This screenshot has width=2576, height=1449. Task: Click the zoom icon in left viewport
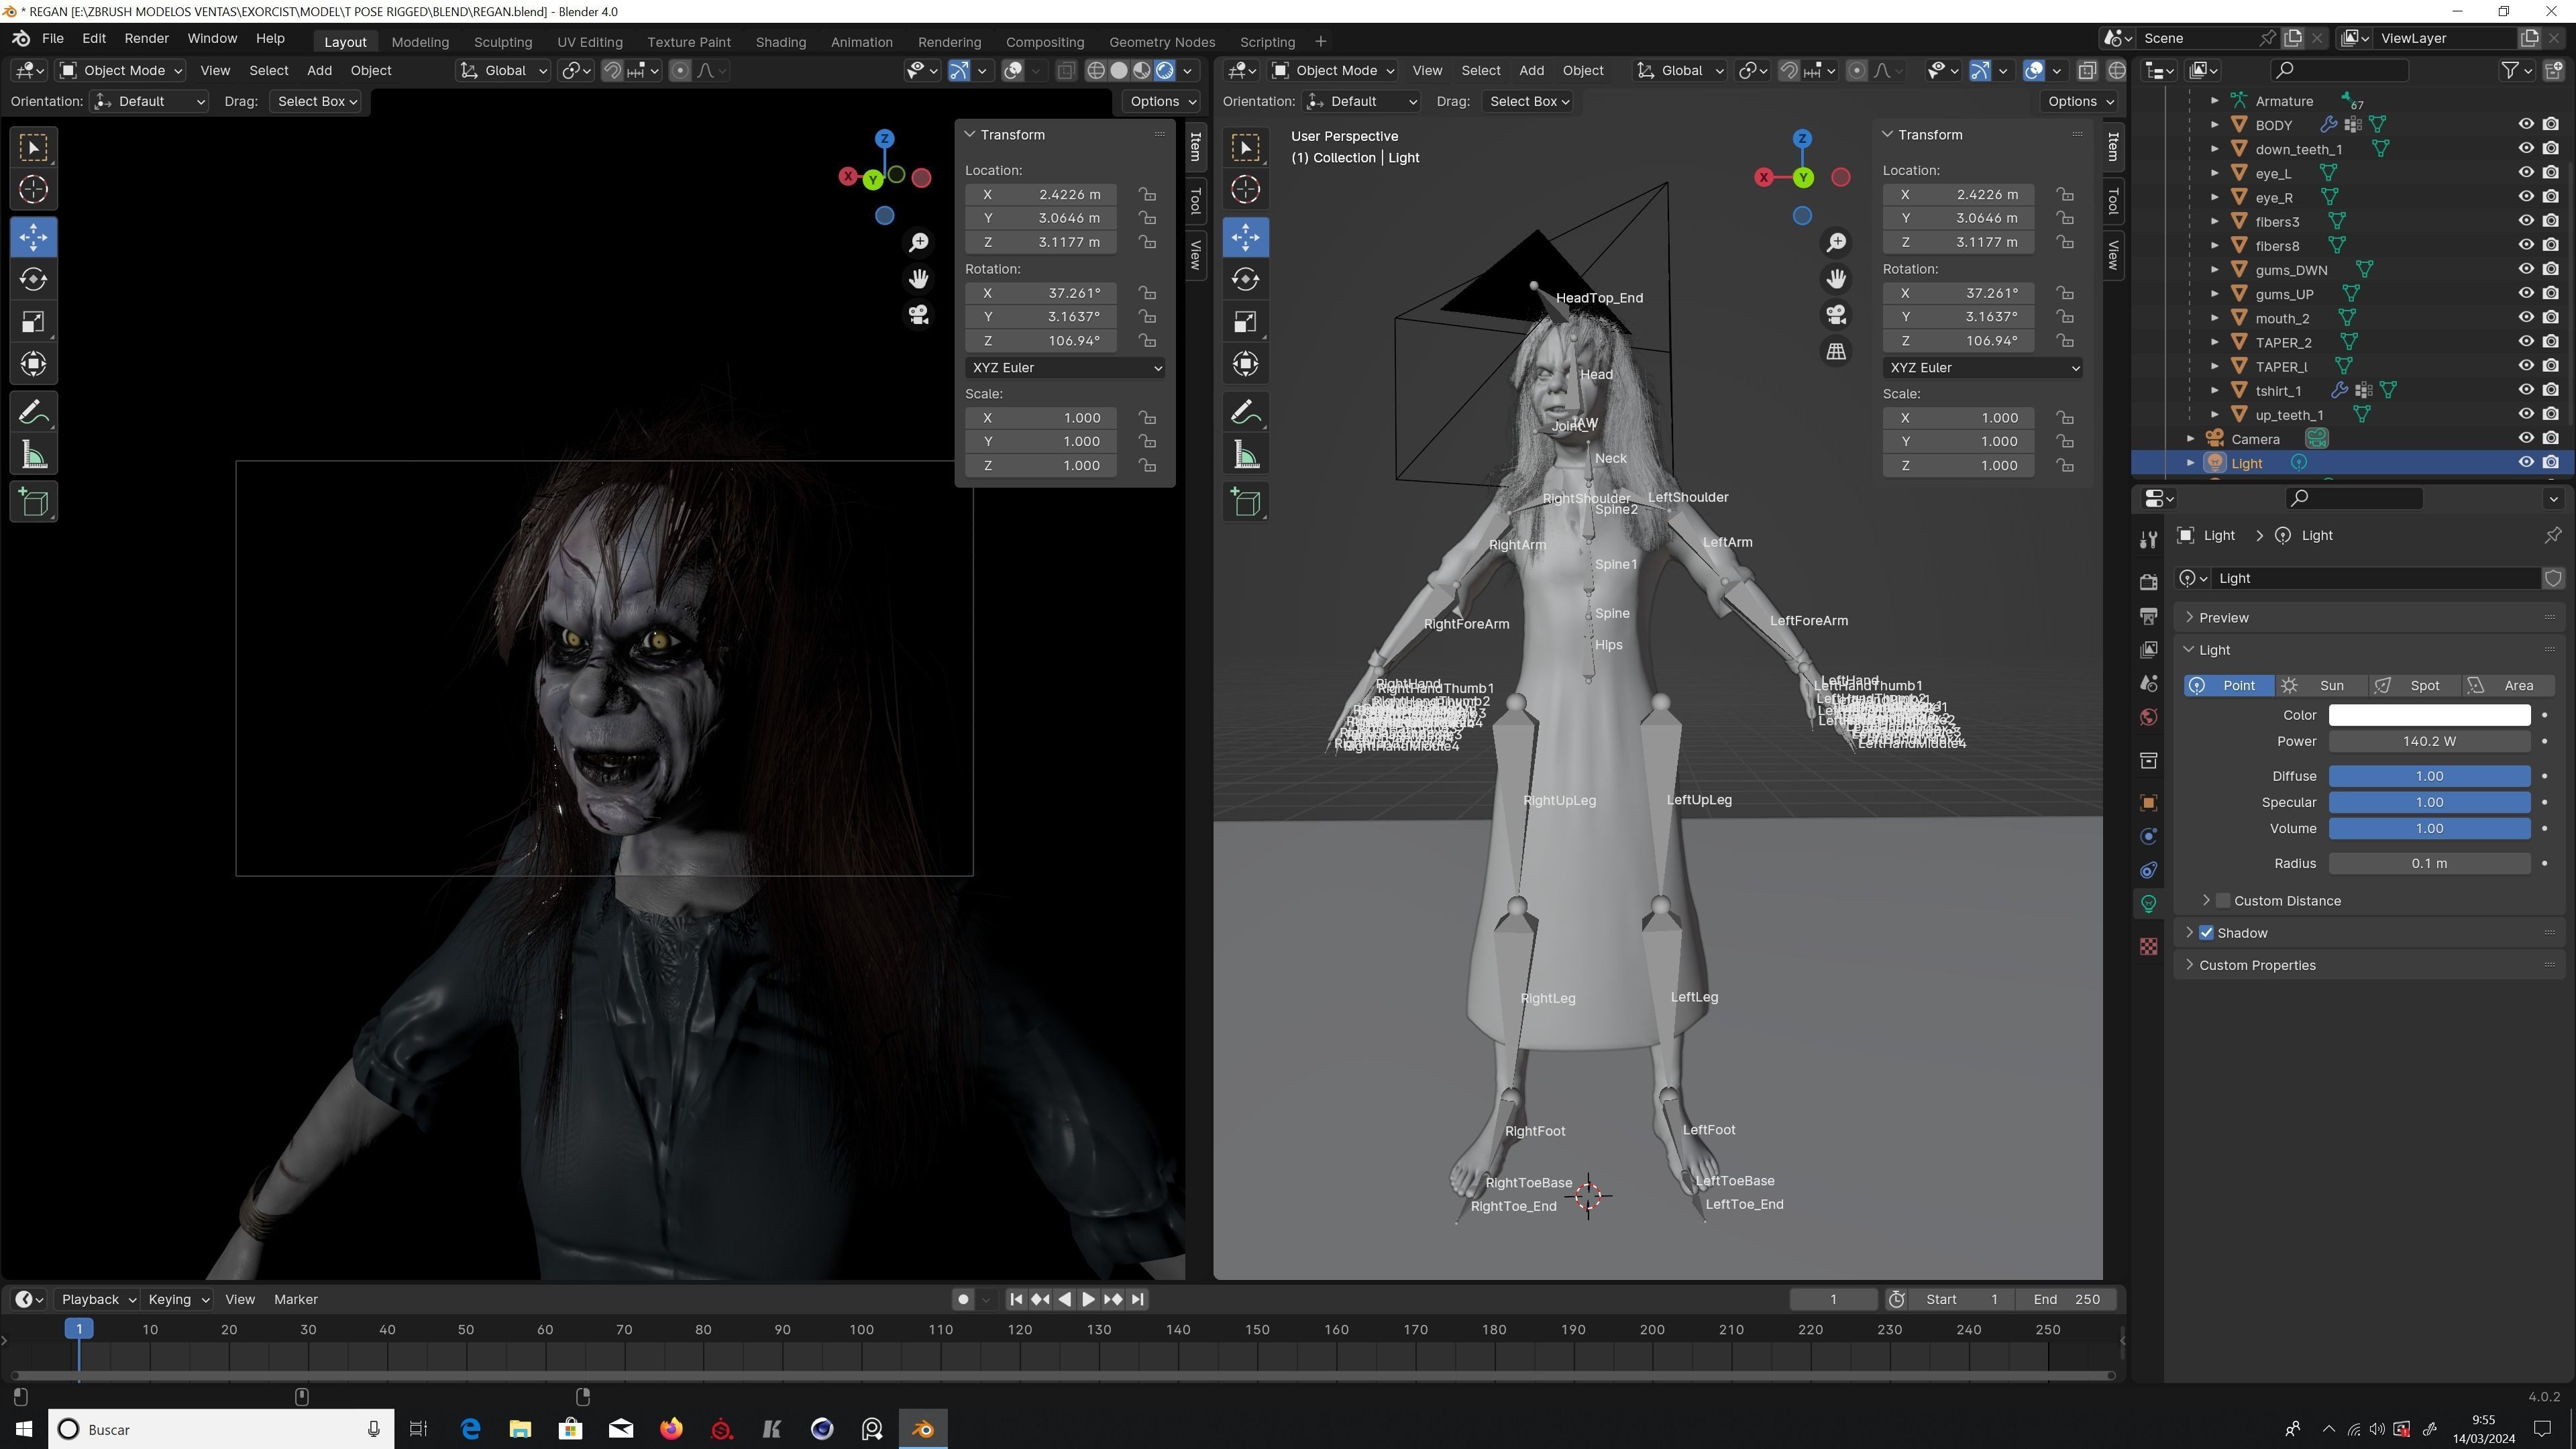pyautogui.click(x=918, y=242)
